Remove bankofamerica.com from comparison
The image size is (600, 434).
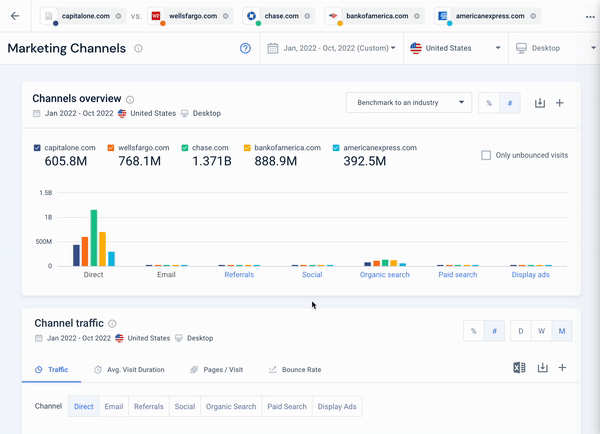417,16
